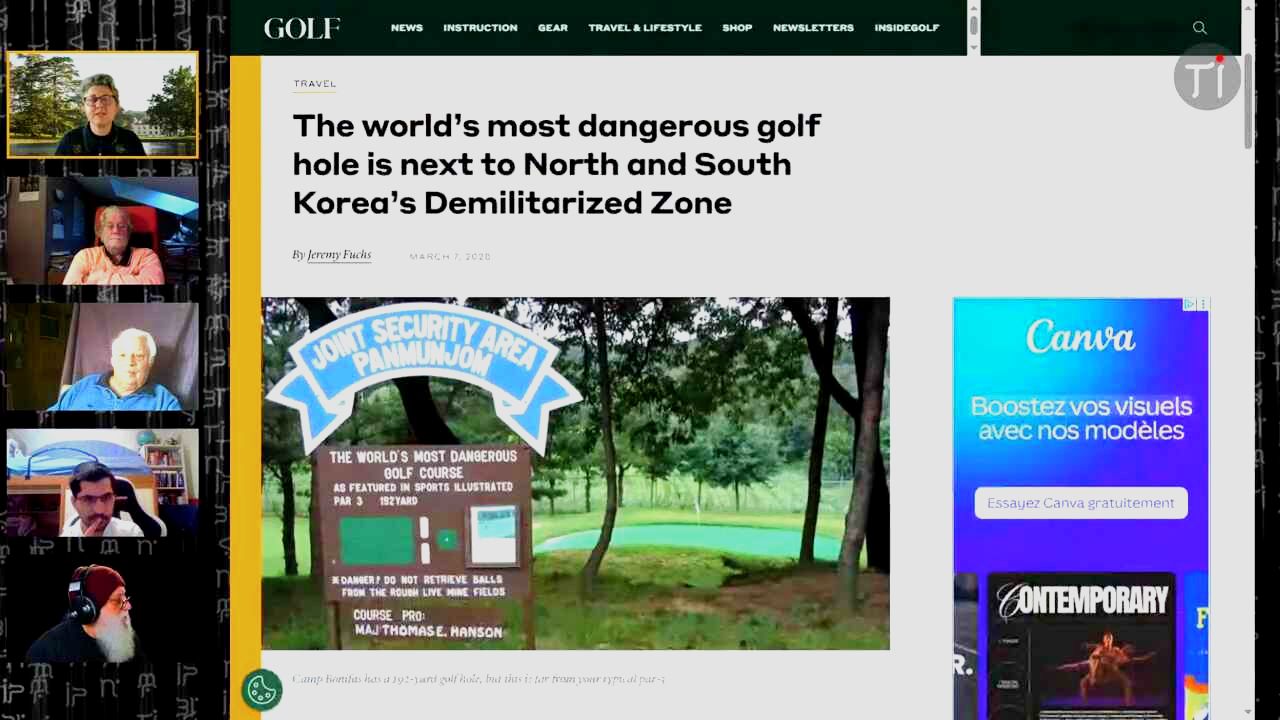Open the Instruction menu
Image resolution: width=1280 pixels, height=720 pixels.
[x=480, y=28]
